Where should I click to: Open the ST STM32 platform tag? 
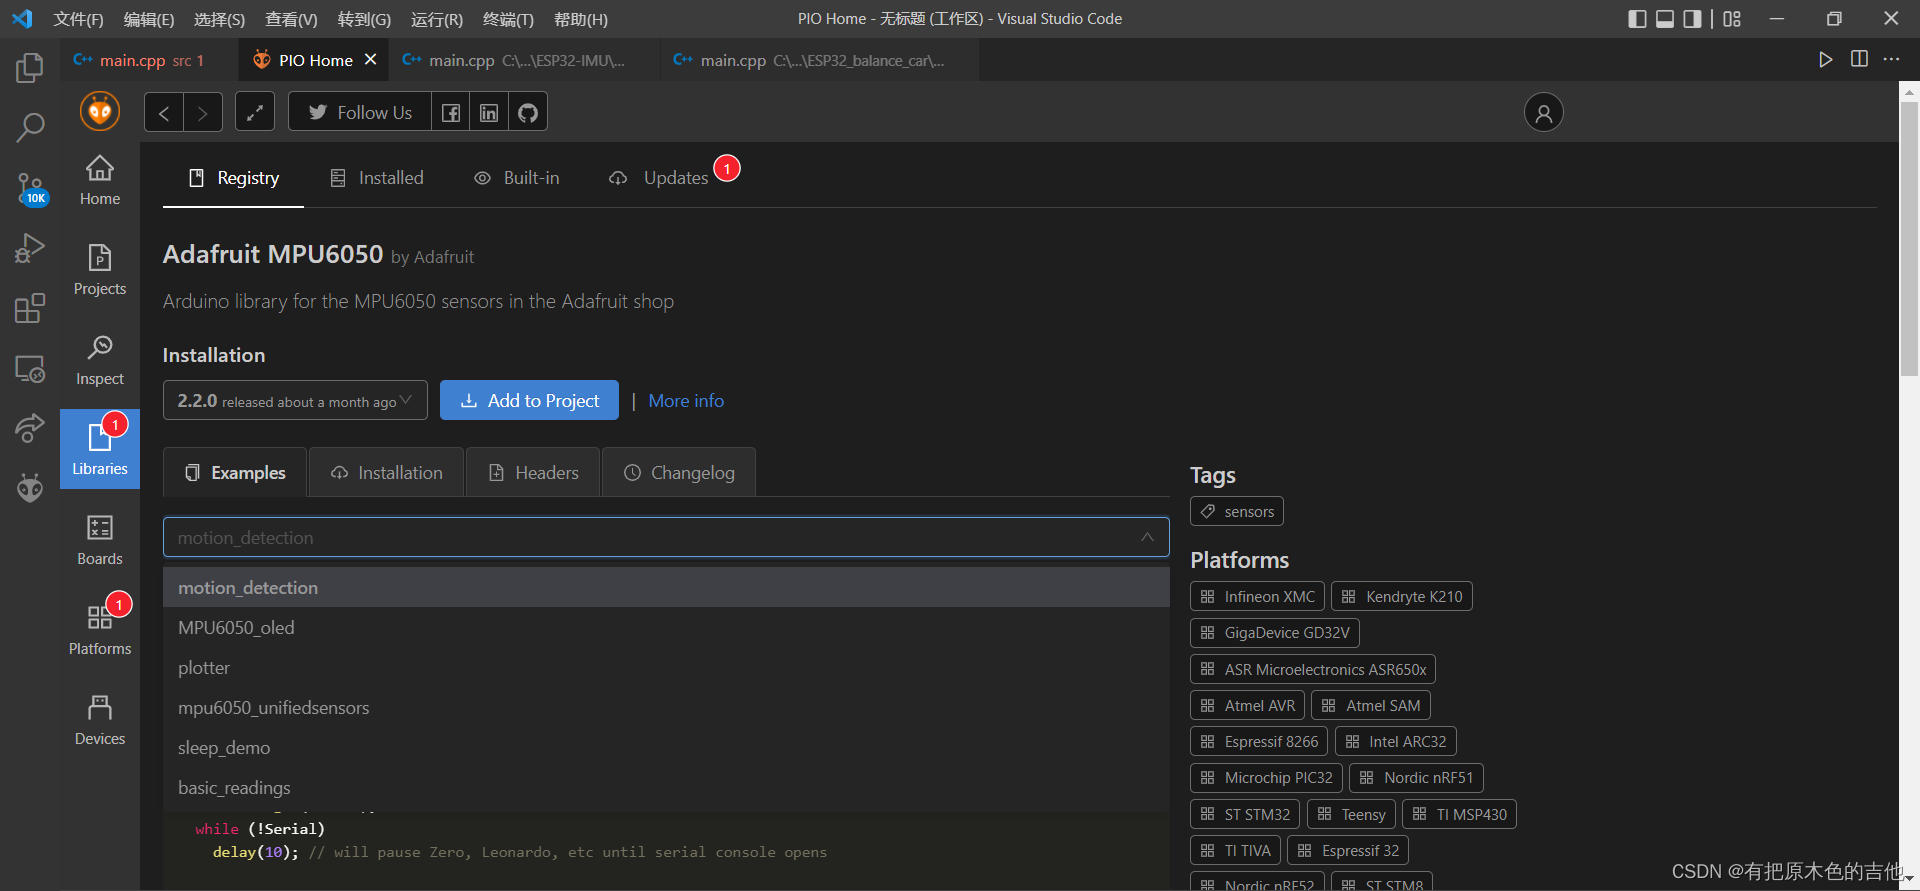pyautogui.click(x=1245, y=815)
